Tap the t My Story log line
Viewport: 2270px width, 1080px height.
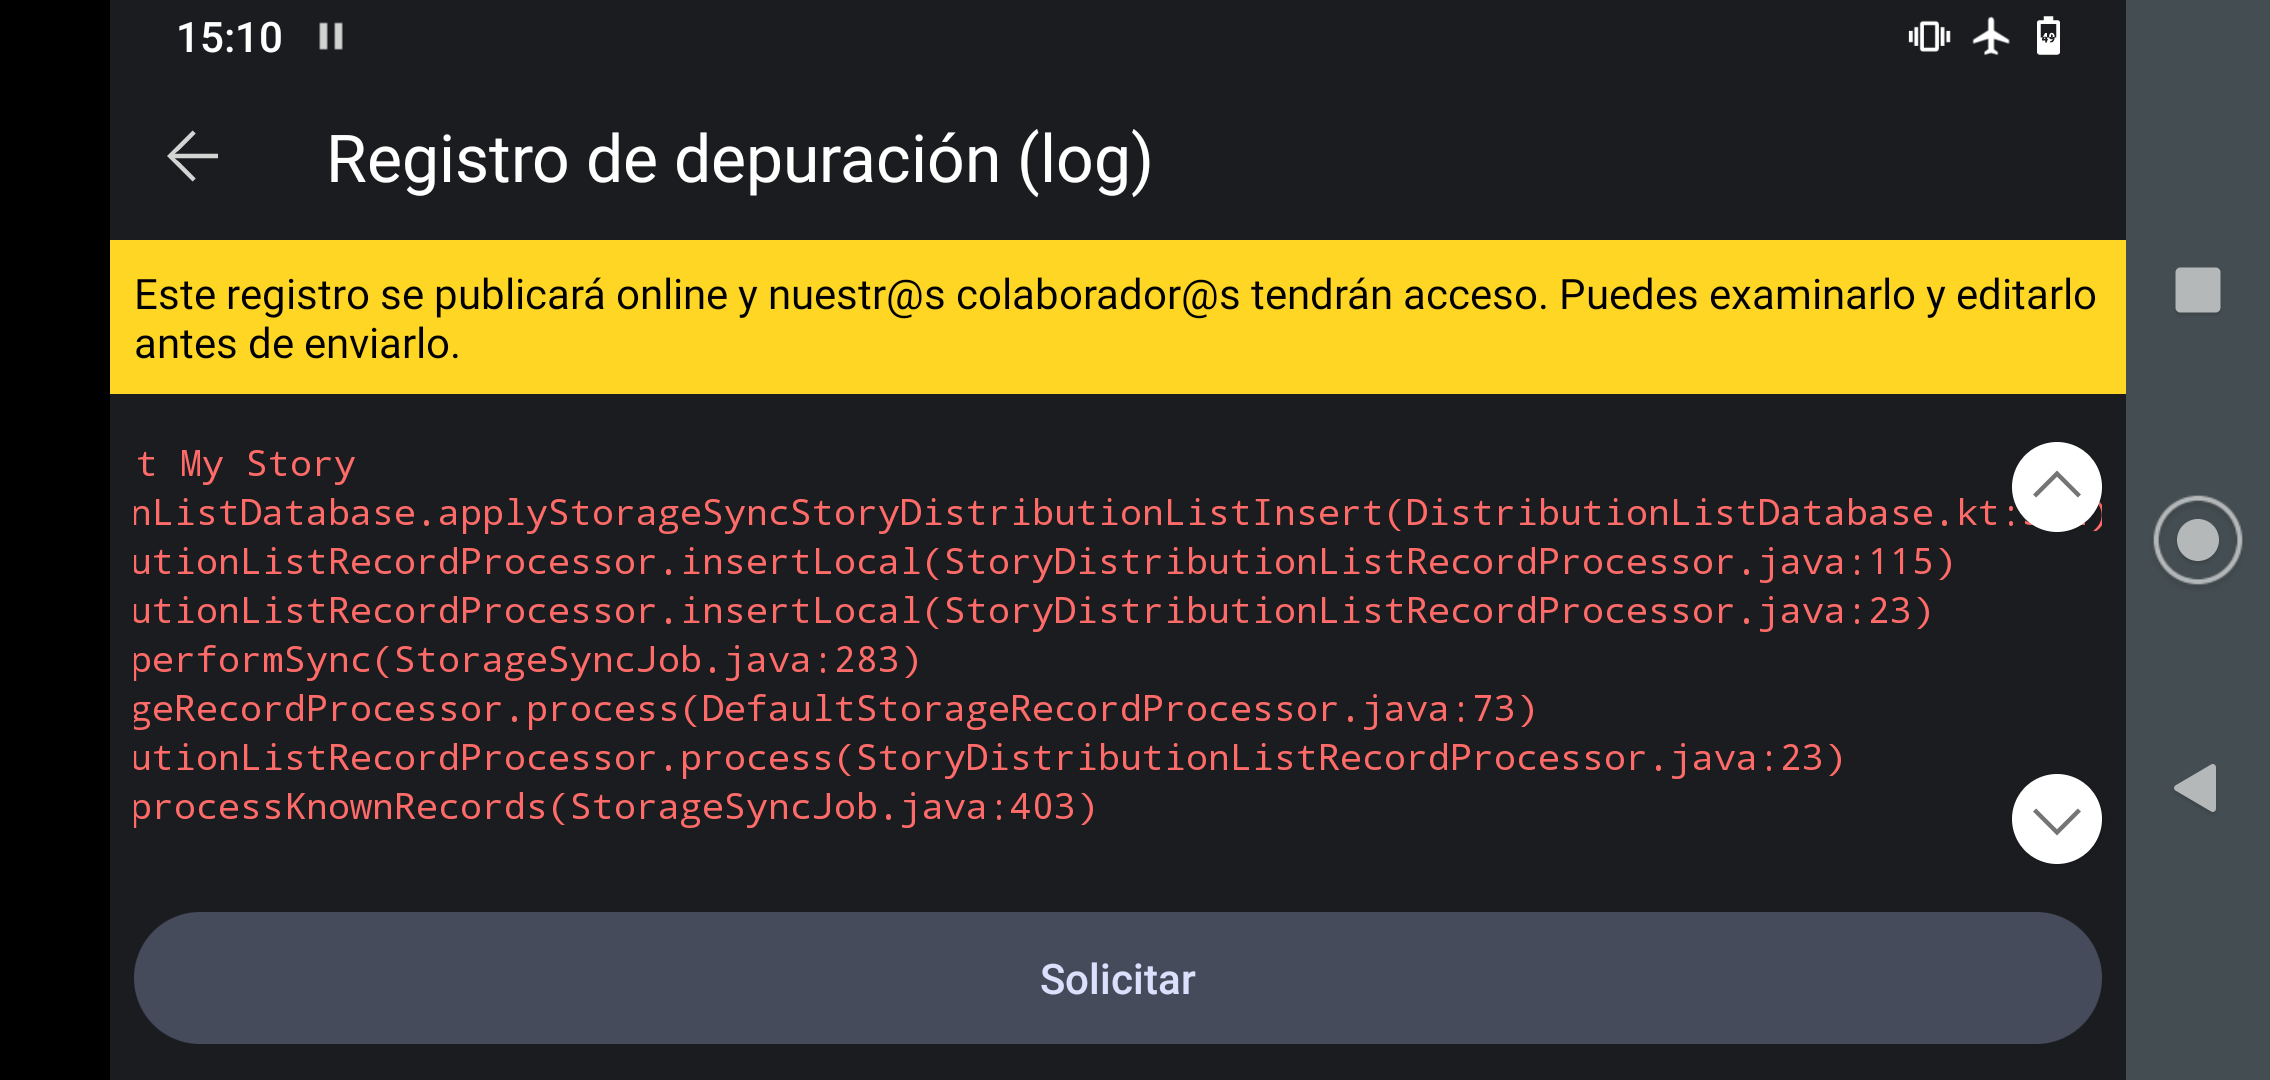pos(243,462)
